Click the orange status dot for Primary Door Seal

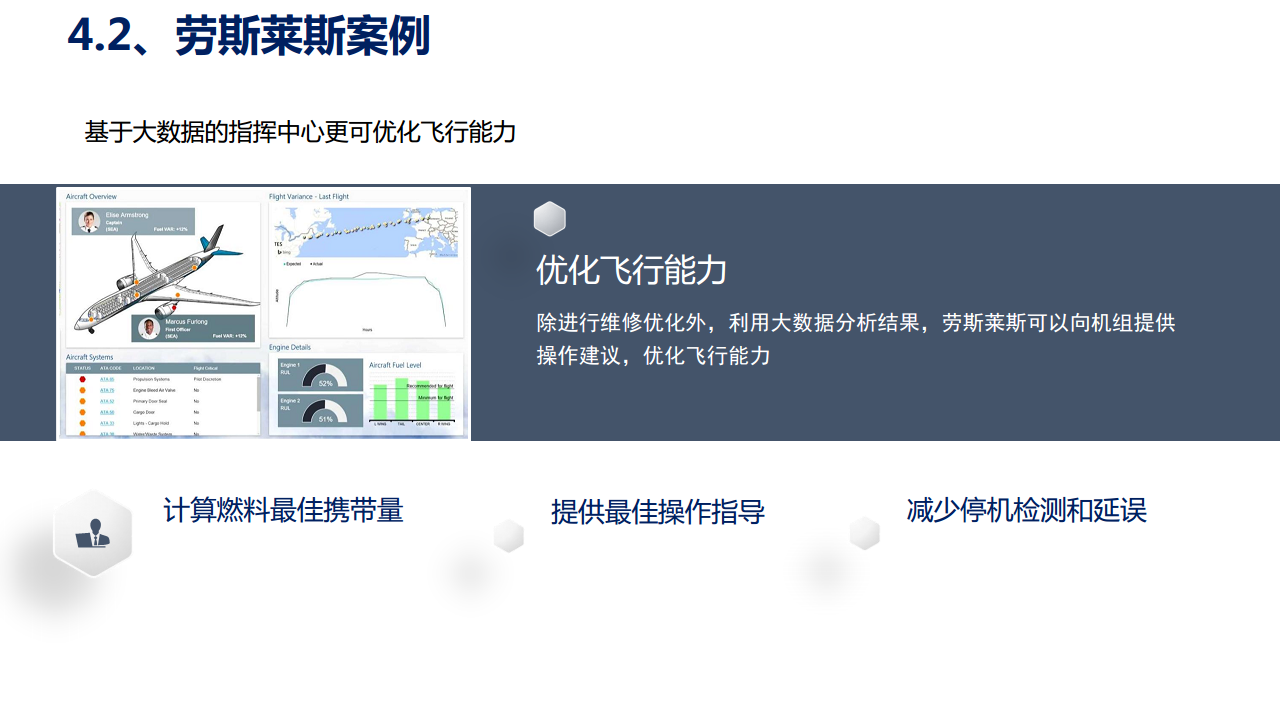[x=82, y=401]
